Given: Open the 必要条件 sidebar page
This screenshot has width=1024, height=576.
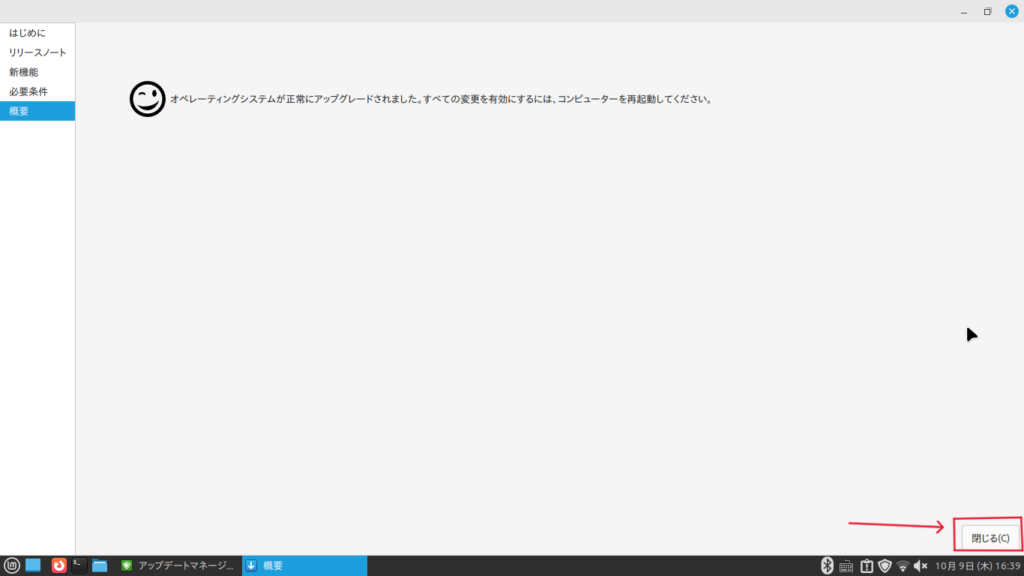Looking at the screenshot, I should [28, 92].
